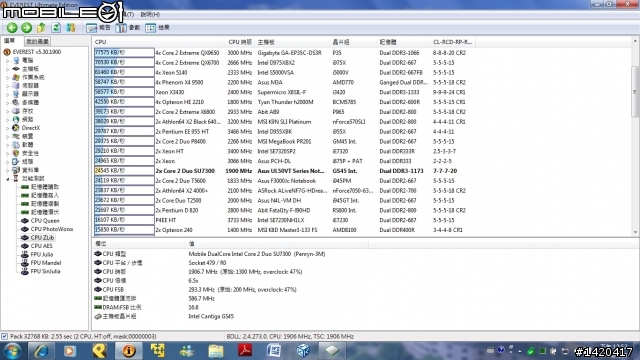
Task: Collapse the Benchmark (效能測試) tree node arrow
Action: 7,179
